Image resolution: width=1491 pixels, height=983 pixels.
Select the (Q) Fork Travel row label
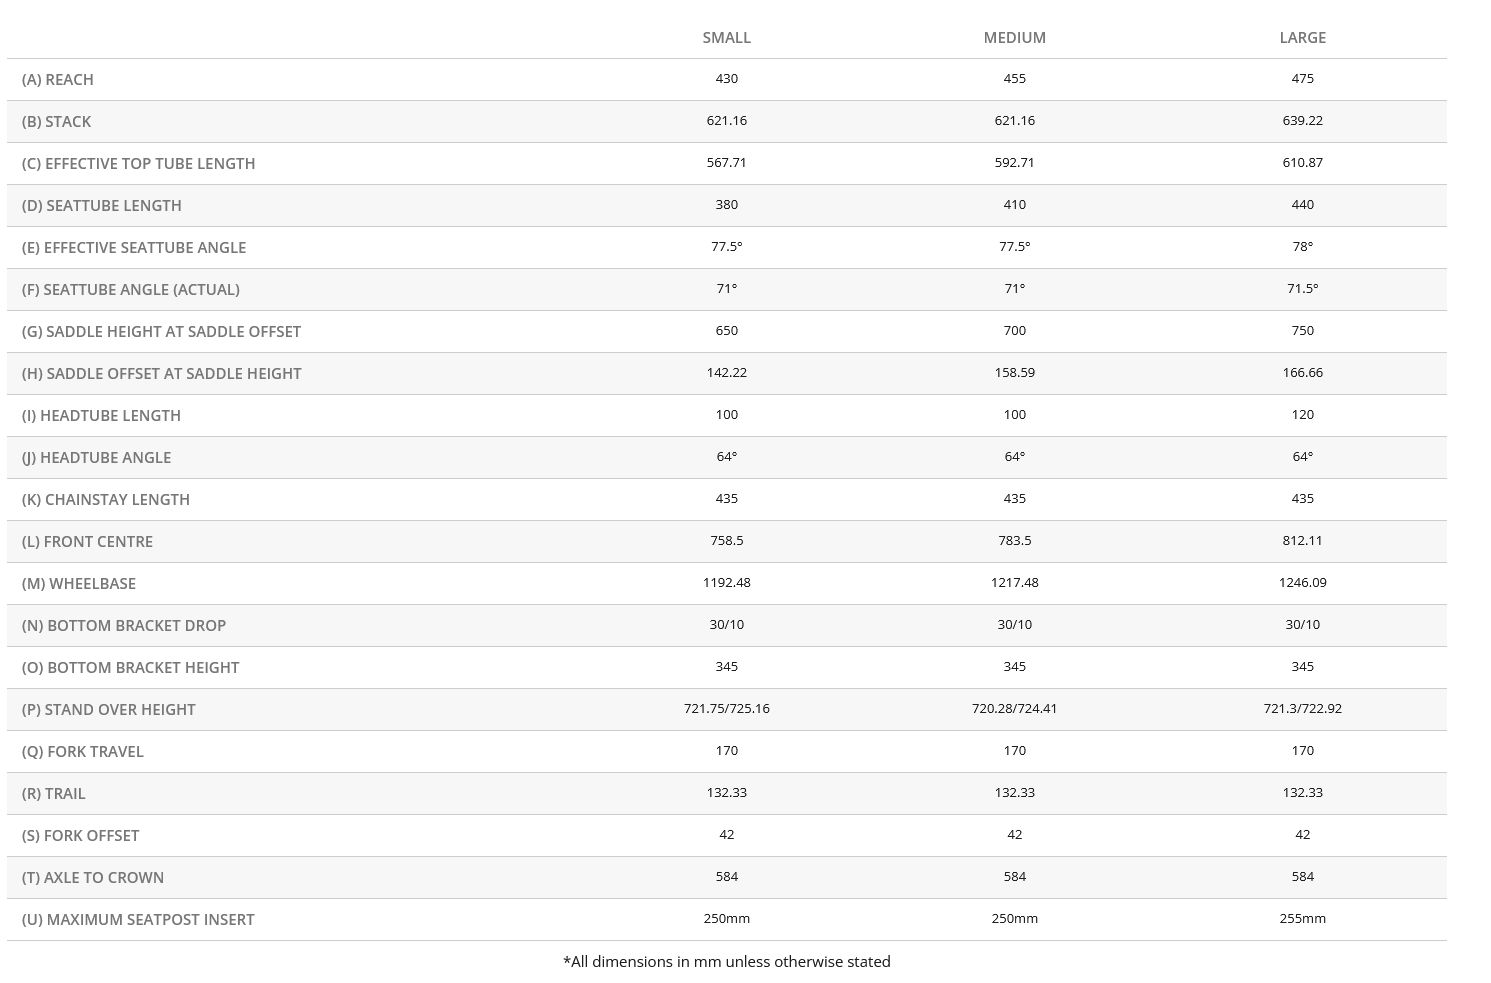(83, 752)
